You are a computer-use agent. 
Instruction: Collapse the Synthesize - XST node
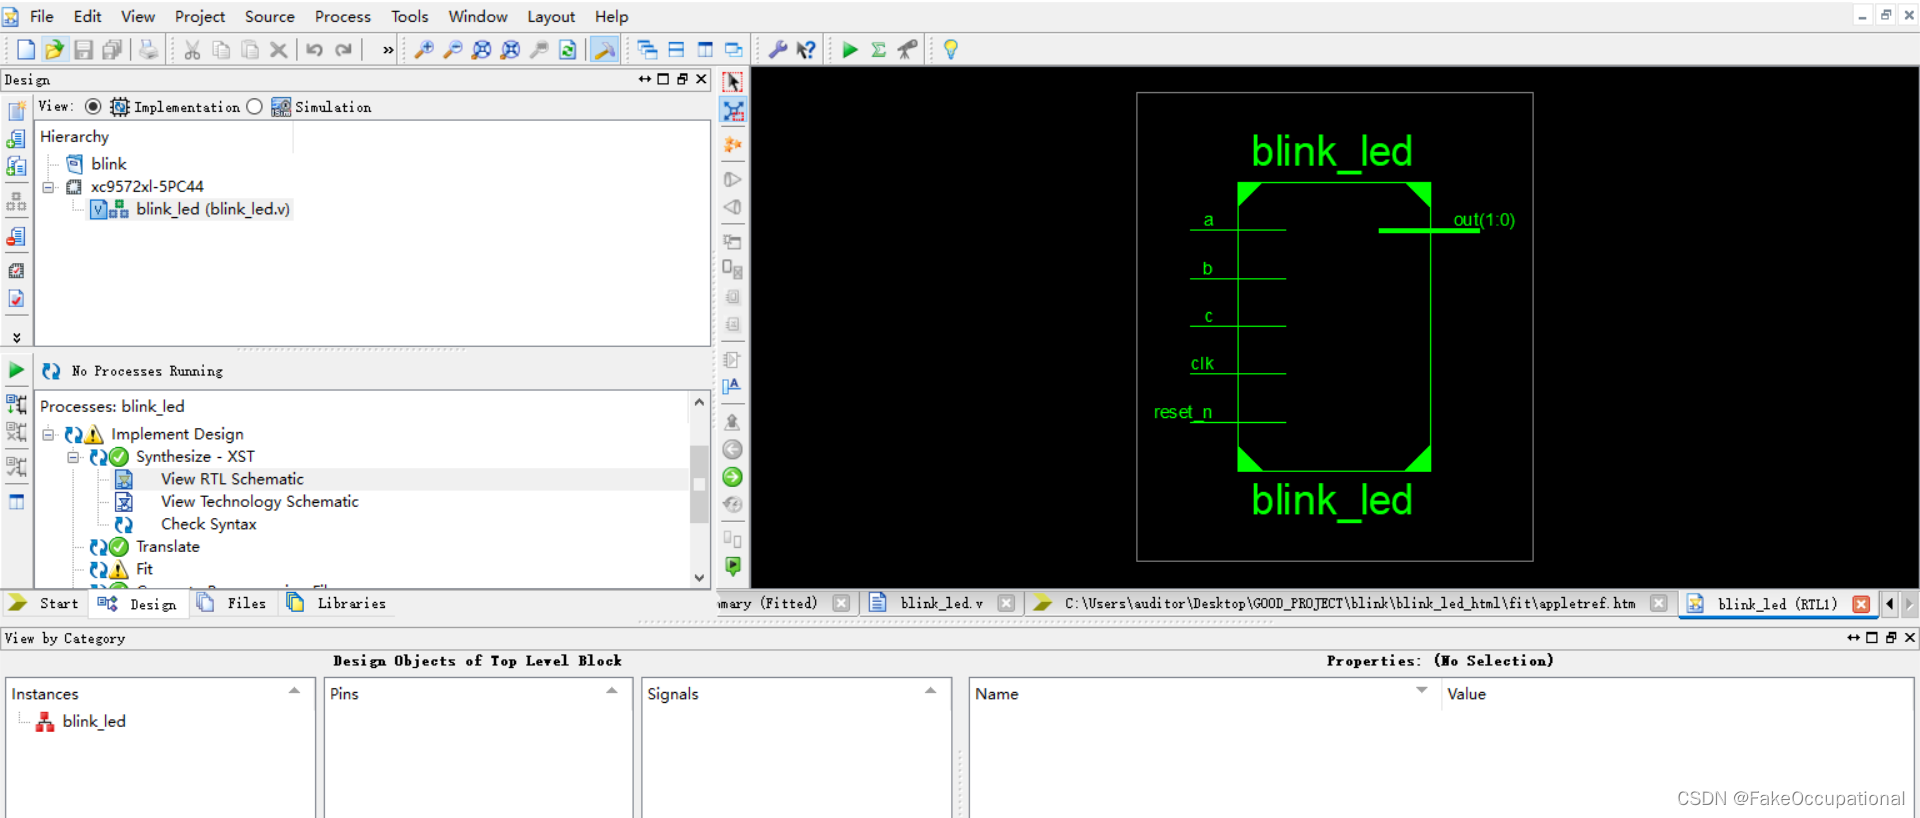tap(73, 457)
